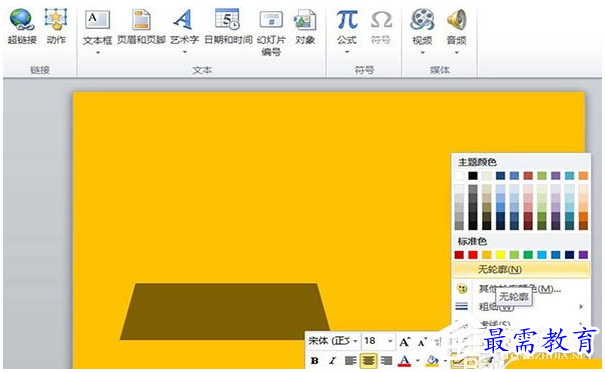Choose dark red standard color

459,255
